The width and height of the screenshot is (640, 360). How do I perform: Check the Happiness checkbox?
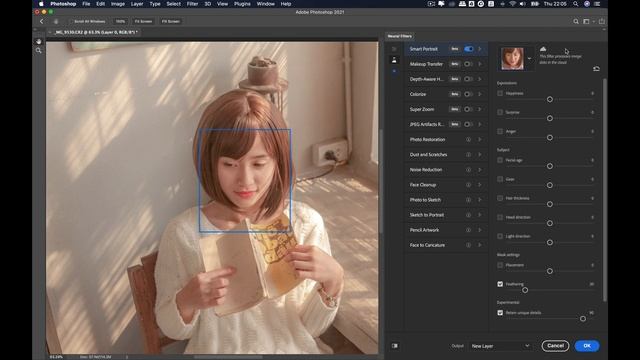click(x=500, y=93)
